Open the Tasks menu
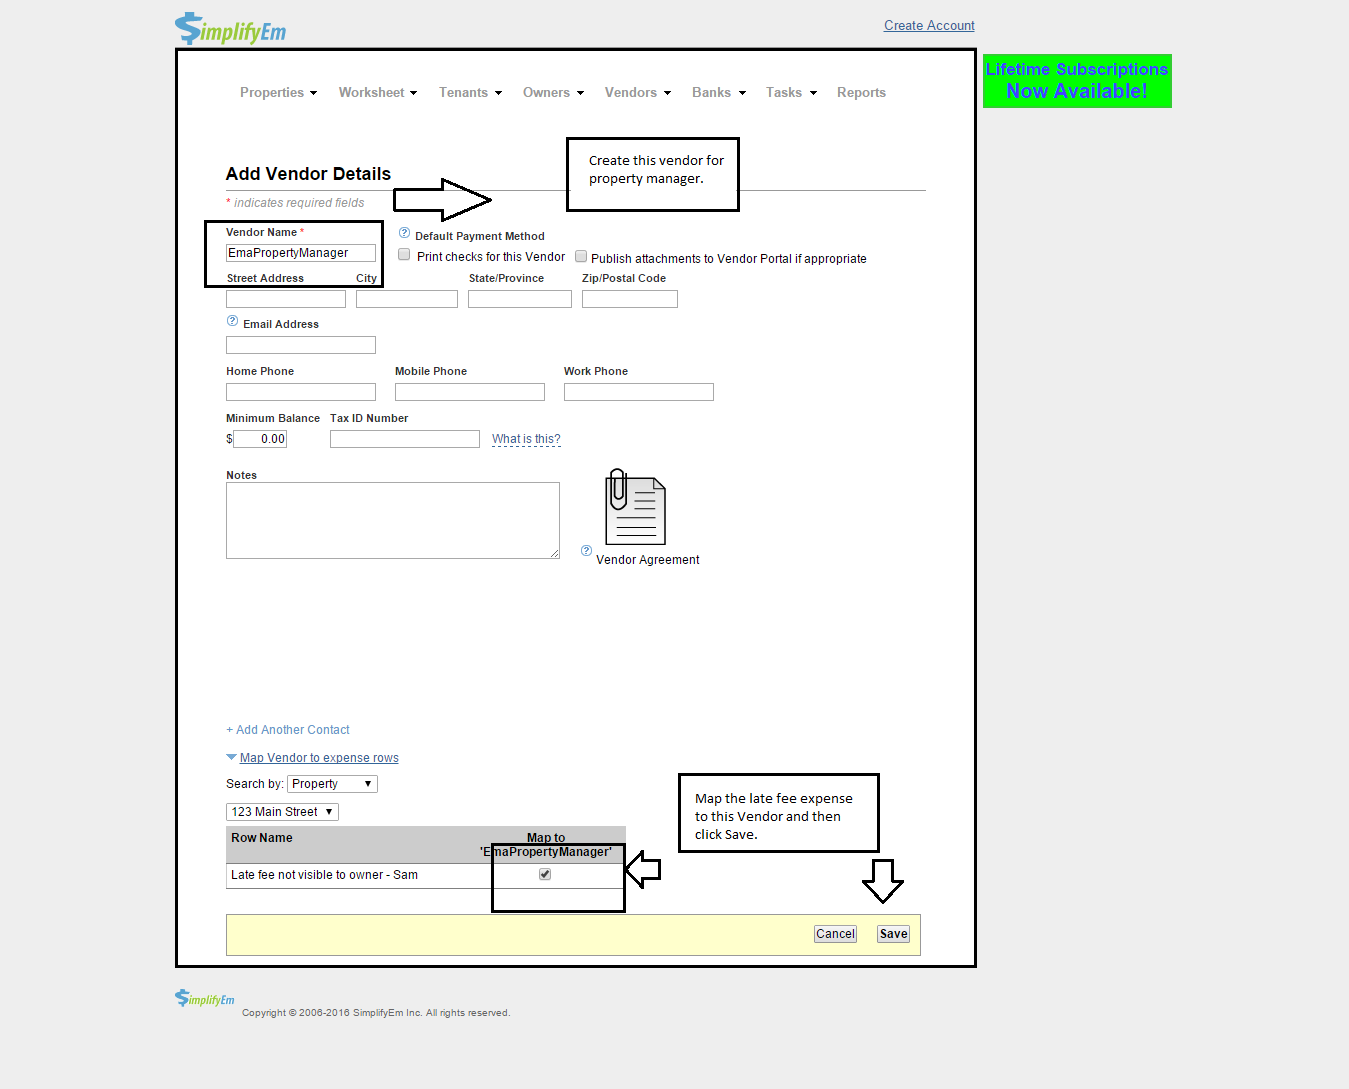 pos(791,92)
